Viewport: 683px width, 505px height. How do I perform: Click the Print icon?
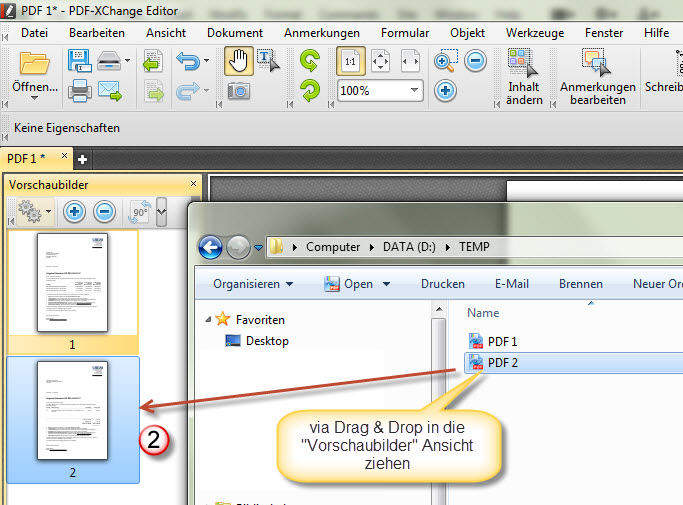(x=79, y=91)
